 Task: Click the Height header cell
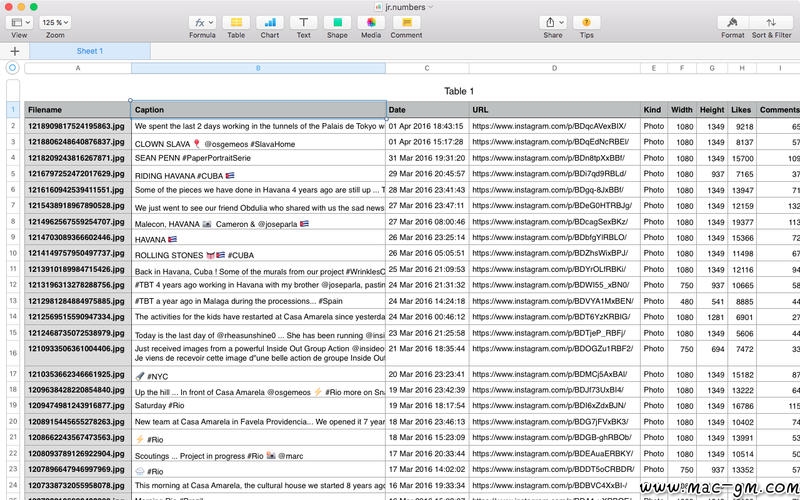(712, 110)
